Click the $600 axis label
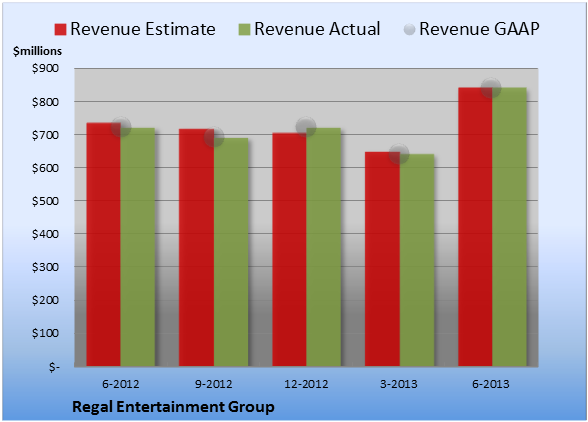The image size is (588, 422). (x=45, y=168)
